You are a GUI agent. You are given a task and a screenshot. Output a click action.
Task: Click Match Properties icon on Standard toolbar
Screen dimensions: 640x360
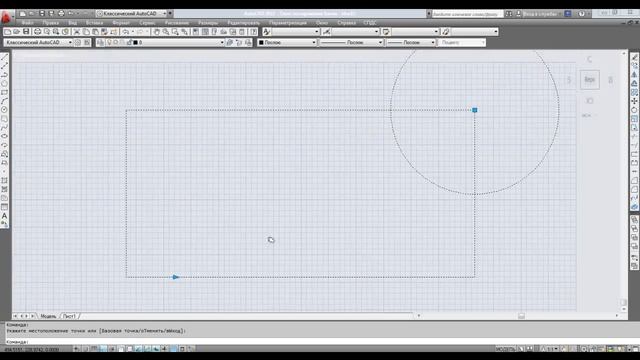(114, 31)
